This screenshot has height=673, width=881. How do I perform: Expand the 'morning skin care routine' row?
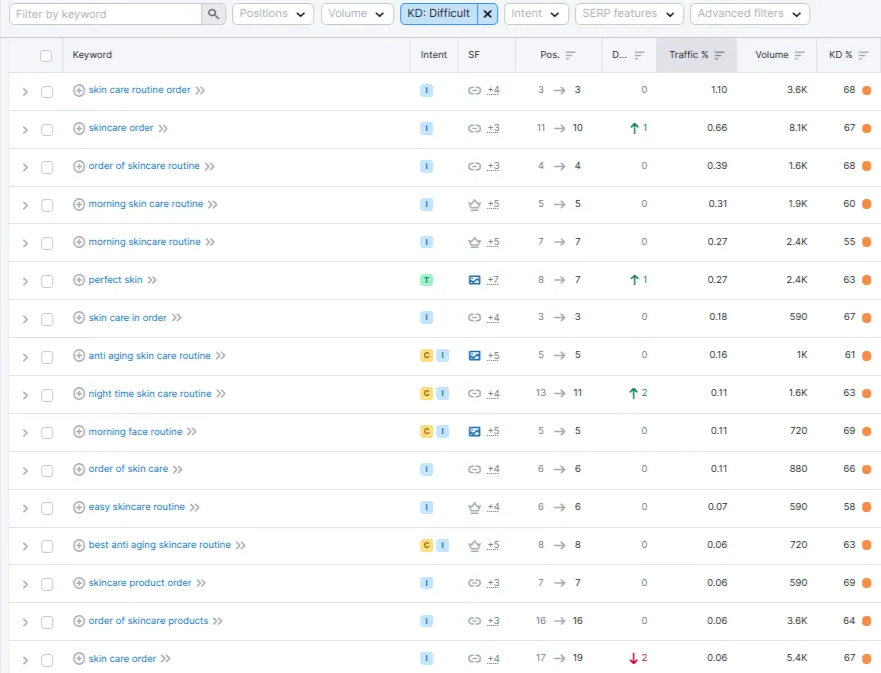(x=25, y=206)
